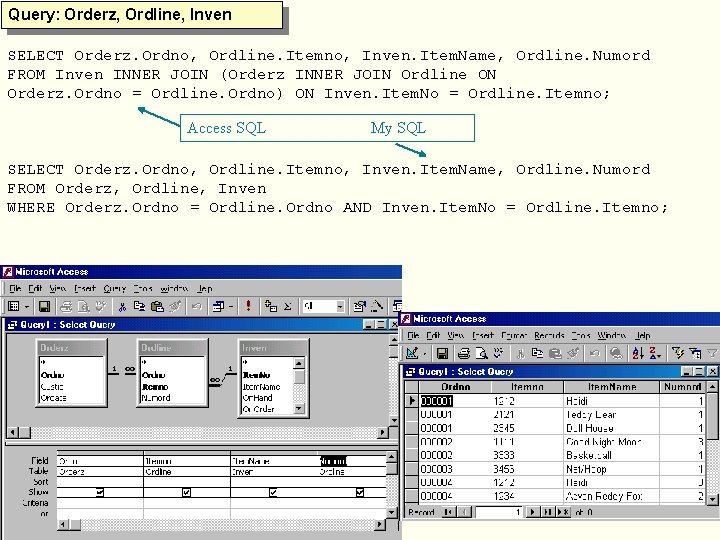
Task: Click the Show Table icon
Action: pos(271,306)
